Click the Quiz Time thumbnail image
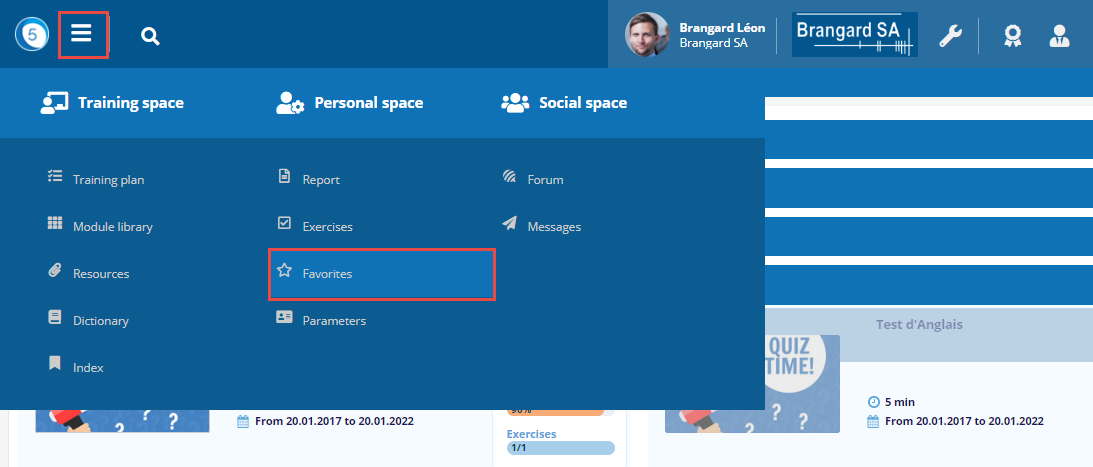This screenshot has width=1093, height=467. [752, 385]
